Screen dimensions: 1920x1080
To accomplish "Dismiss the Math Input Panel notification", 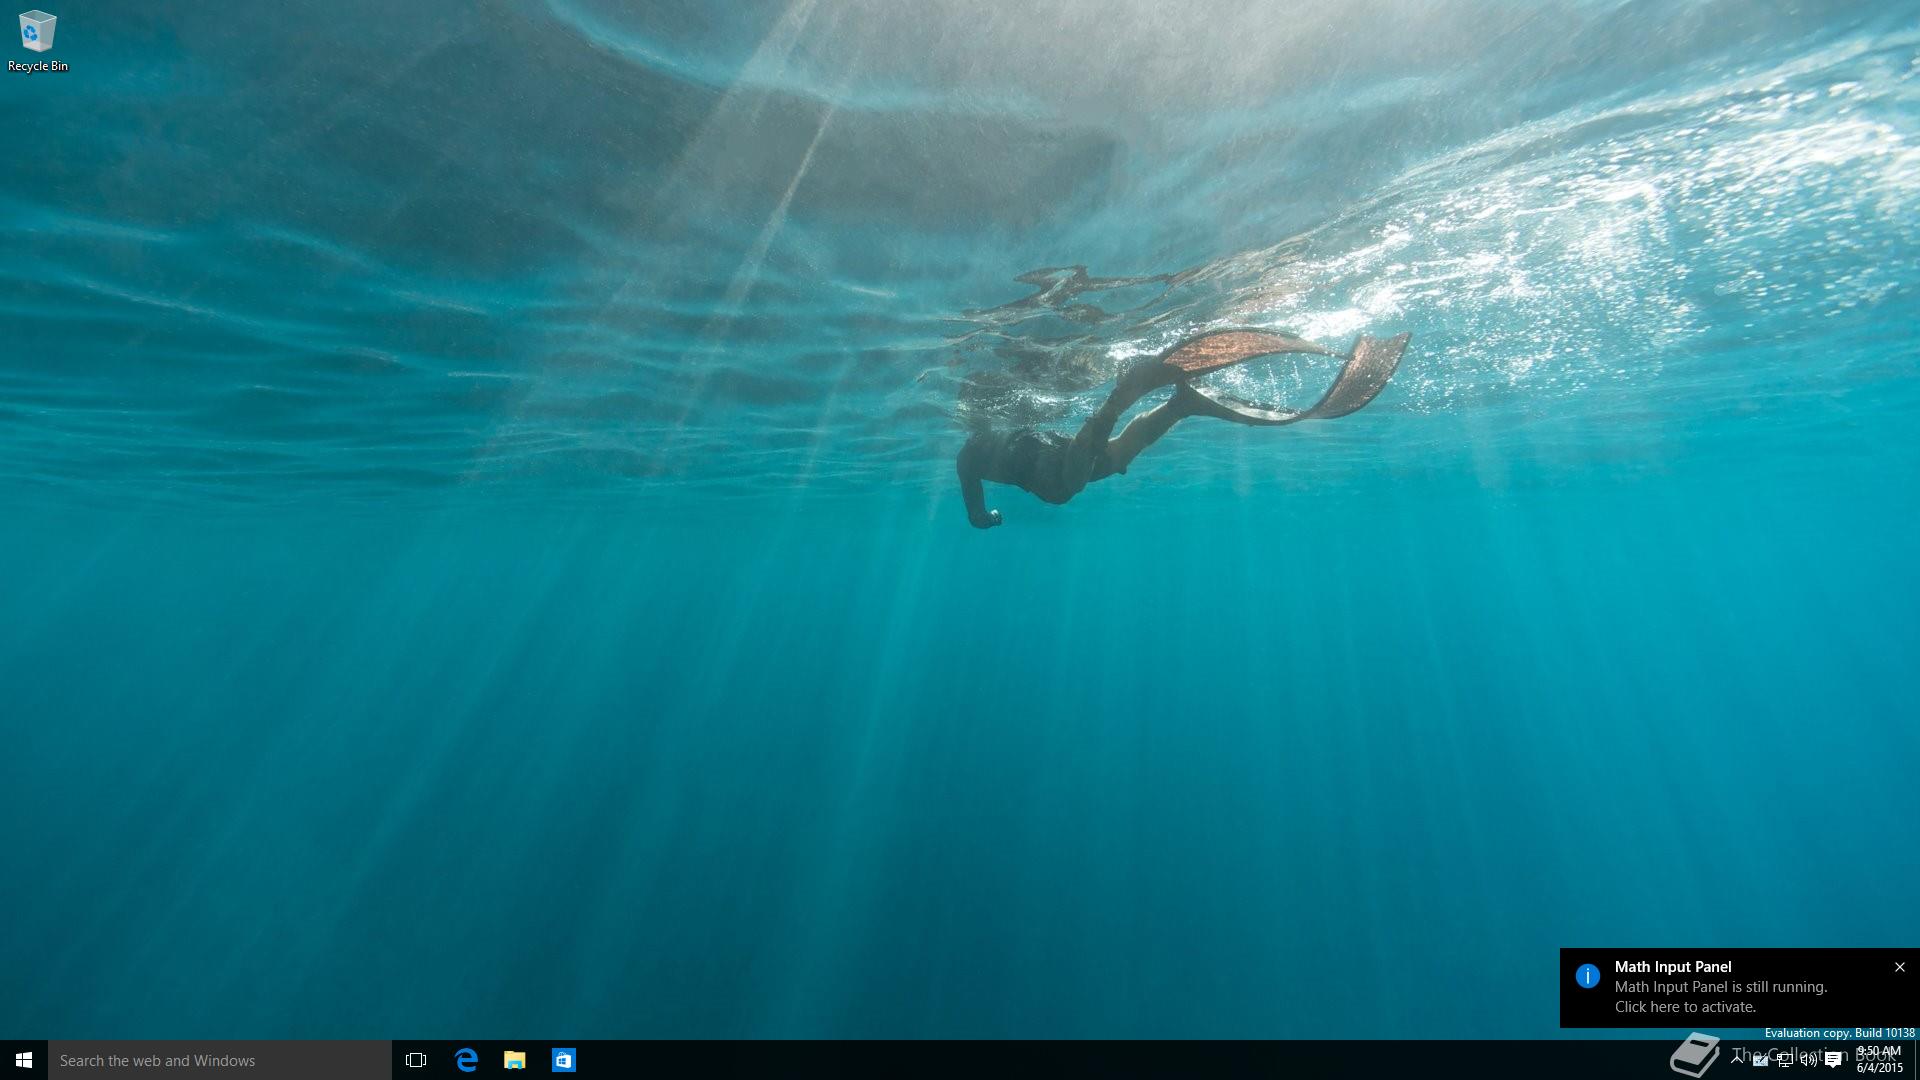I will (1900, 967).
